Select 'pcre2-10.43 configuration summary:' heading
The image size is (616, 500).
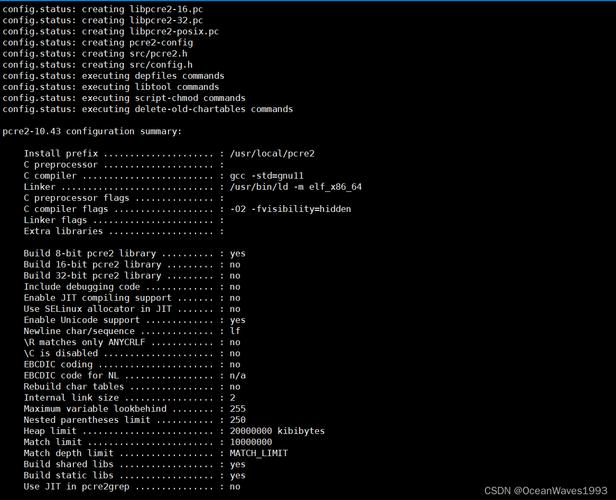click(x=92, y=131)
